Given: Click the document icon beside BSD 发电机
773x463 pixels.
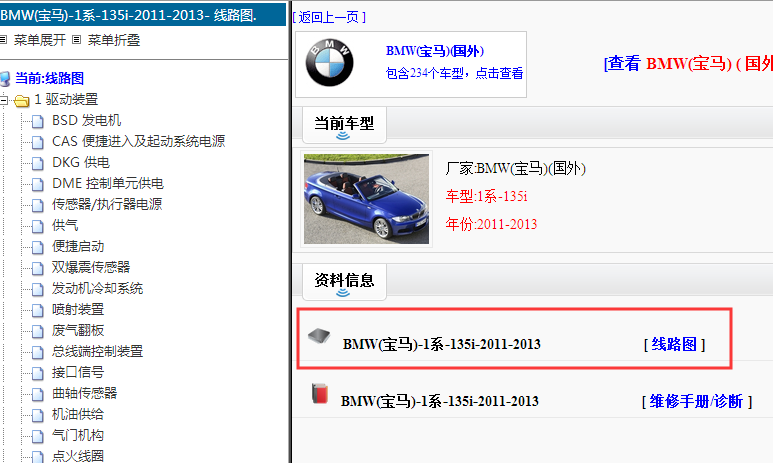Looking at the screenshot, I should [37, 120].
